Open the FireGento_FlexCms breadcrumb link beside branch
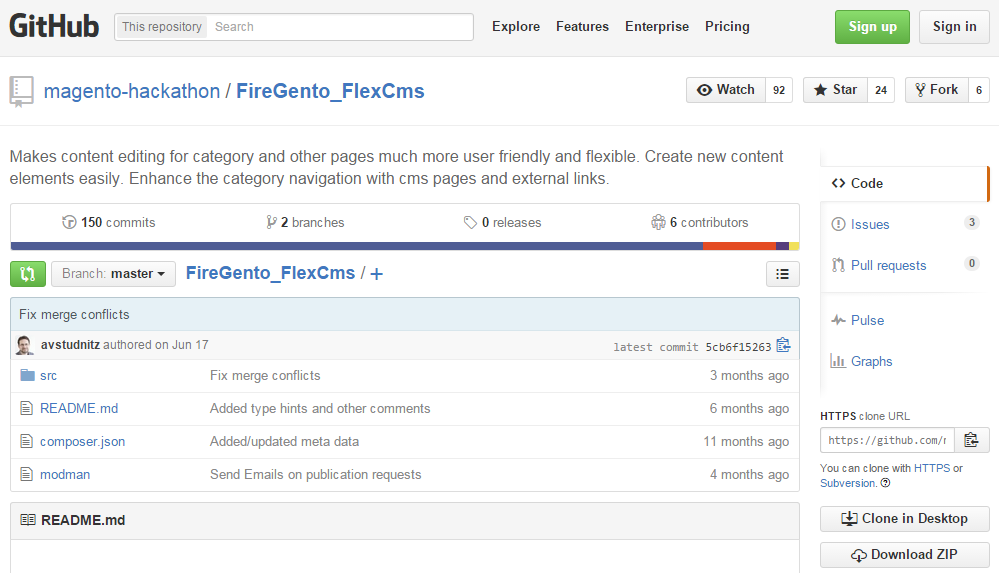Screen dimensions: 999x573 (270, 273)
